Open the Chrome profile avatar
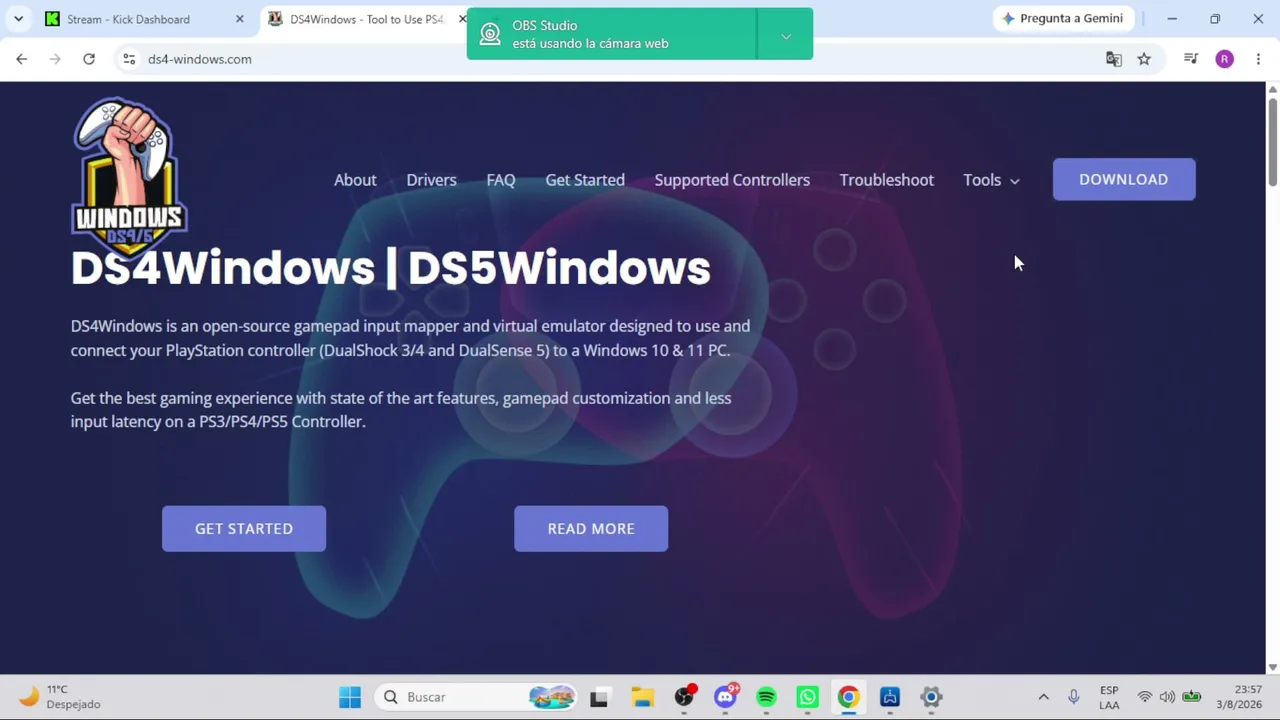 (1224, 59)
